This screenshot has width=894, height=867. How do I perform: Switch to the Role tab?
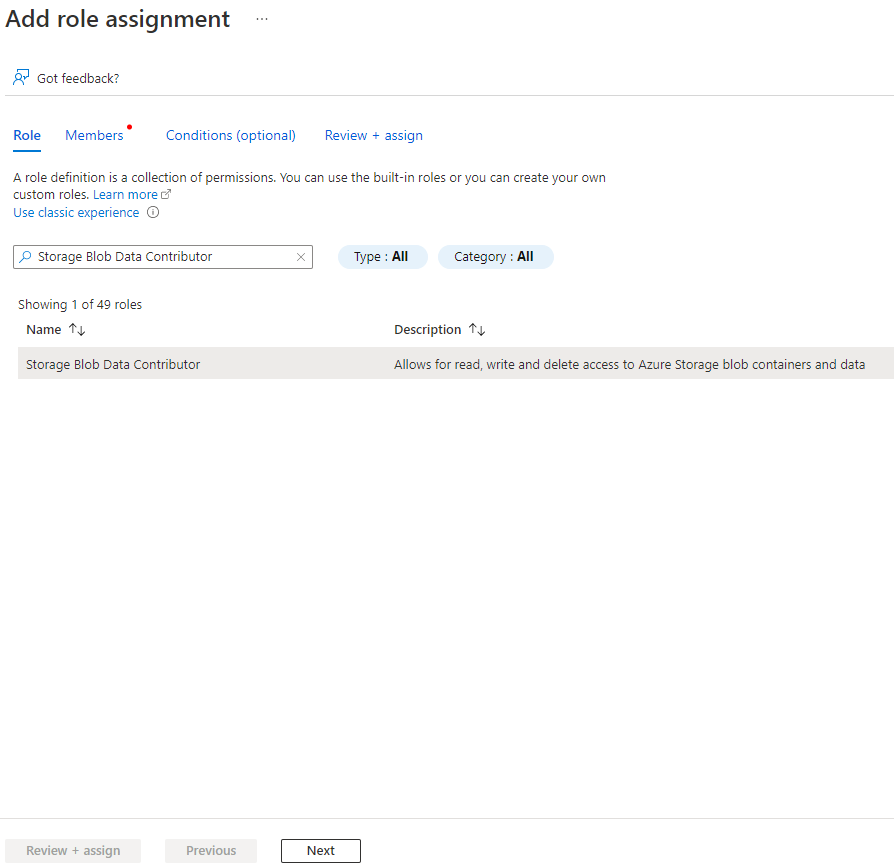(x=27, y=136)
